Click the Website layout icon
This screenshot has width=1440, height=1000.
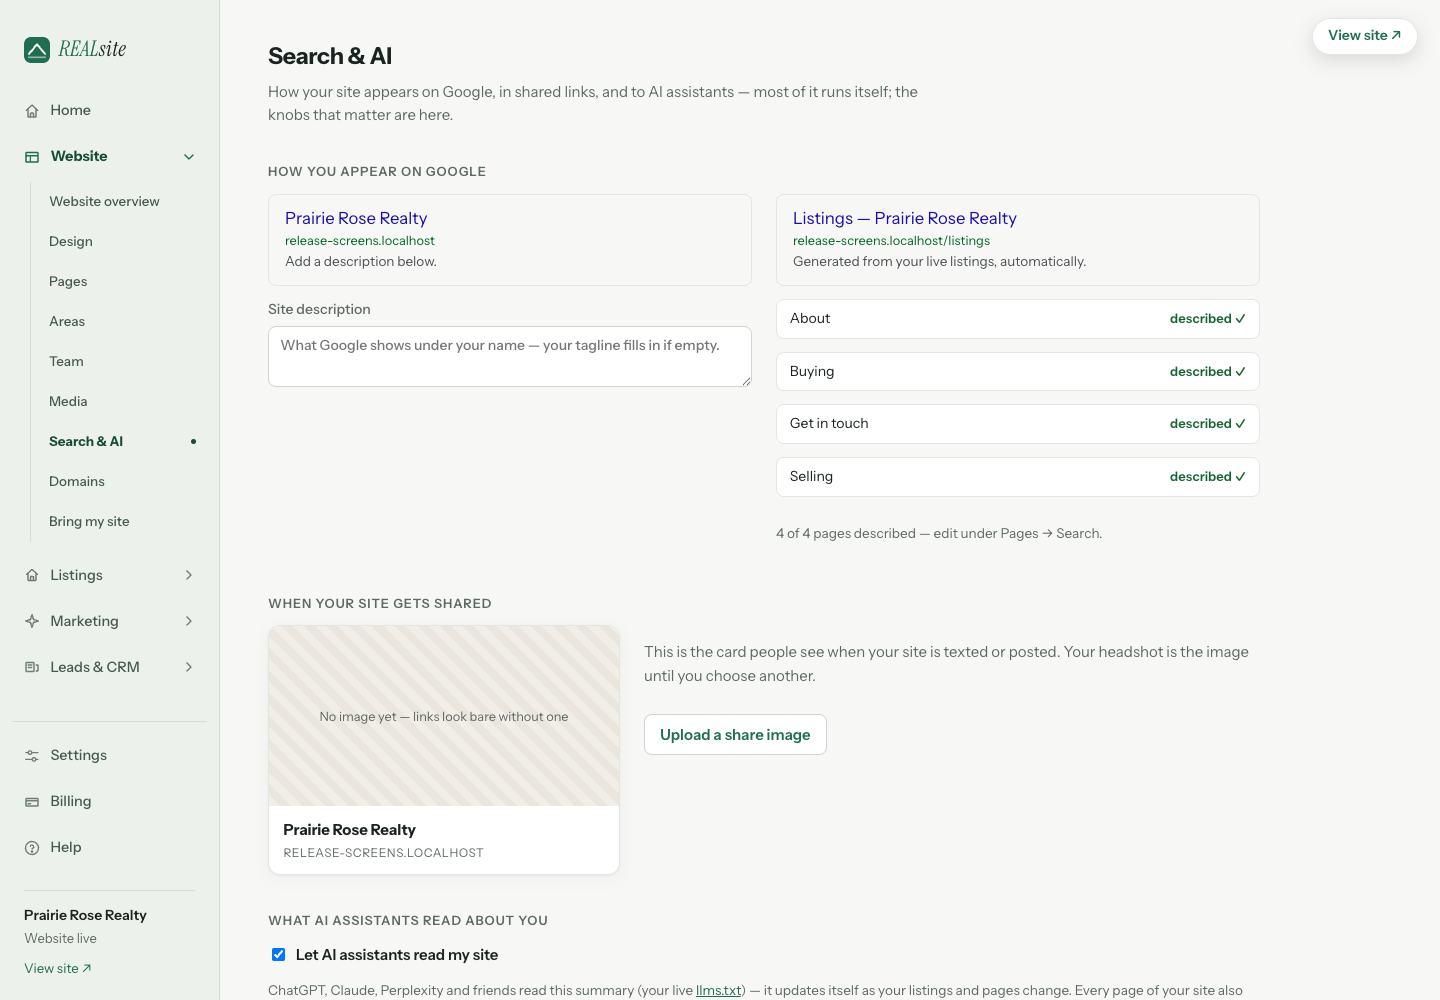click(32, 157)
